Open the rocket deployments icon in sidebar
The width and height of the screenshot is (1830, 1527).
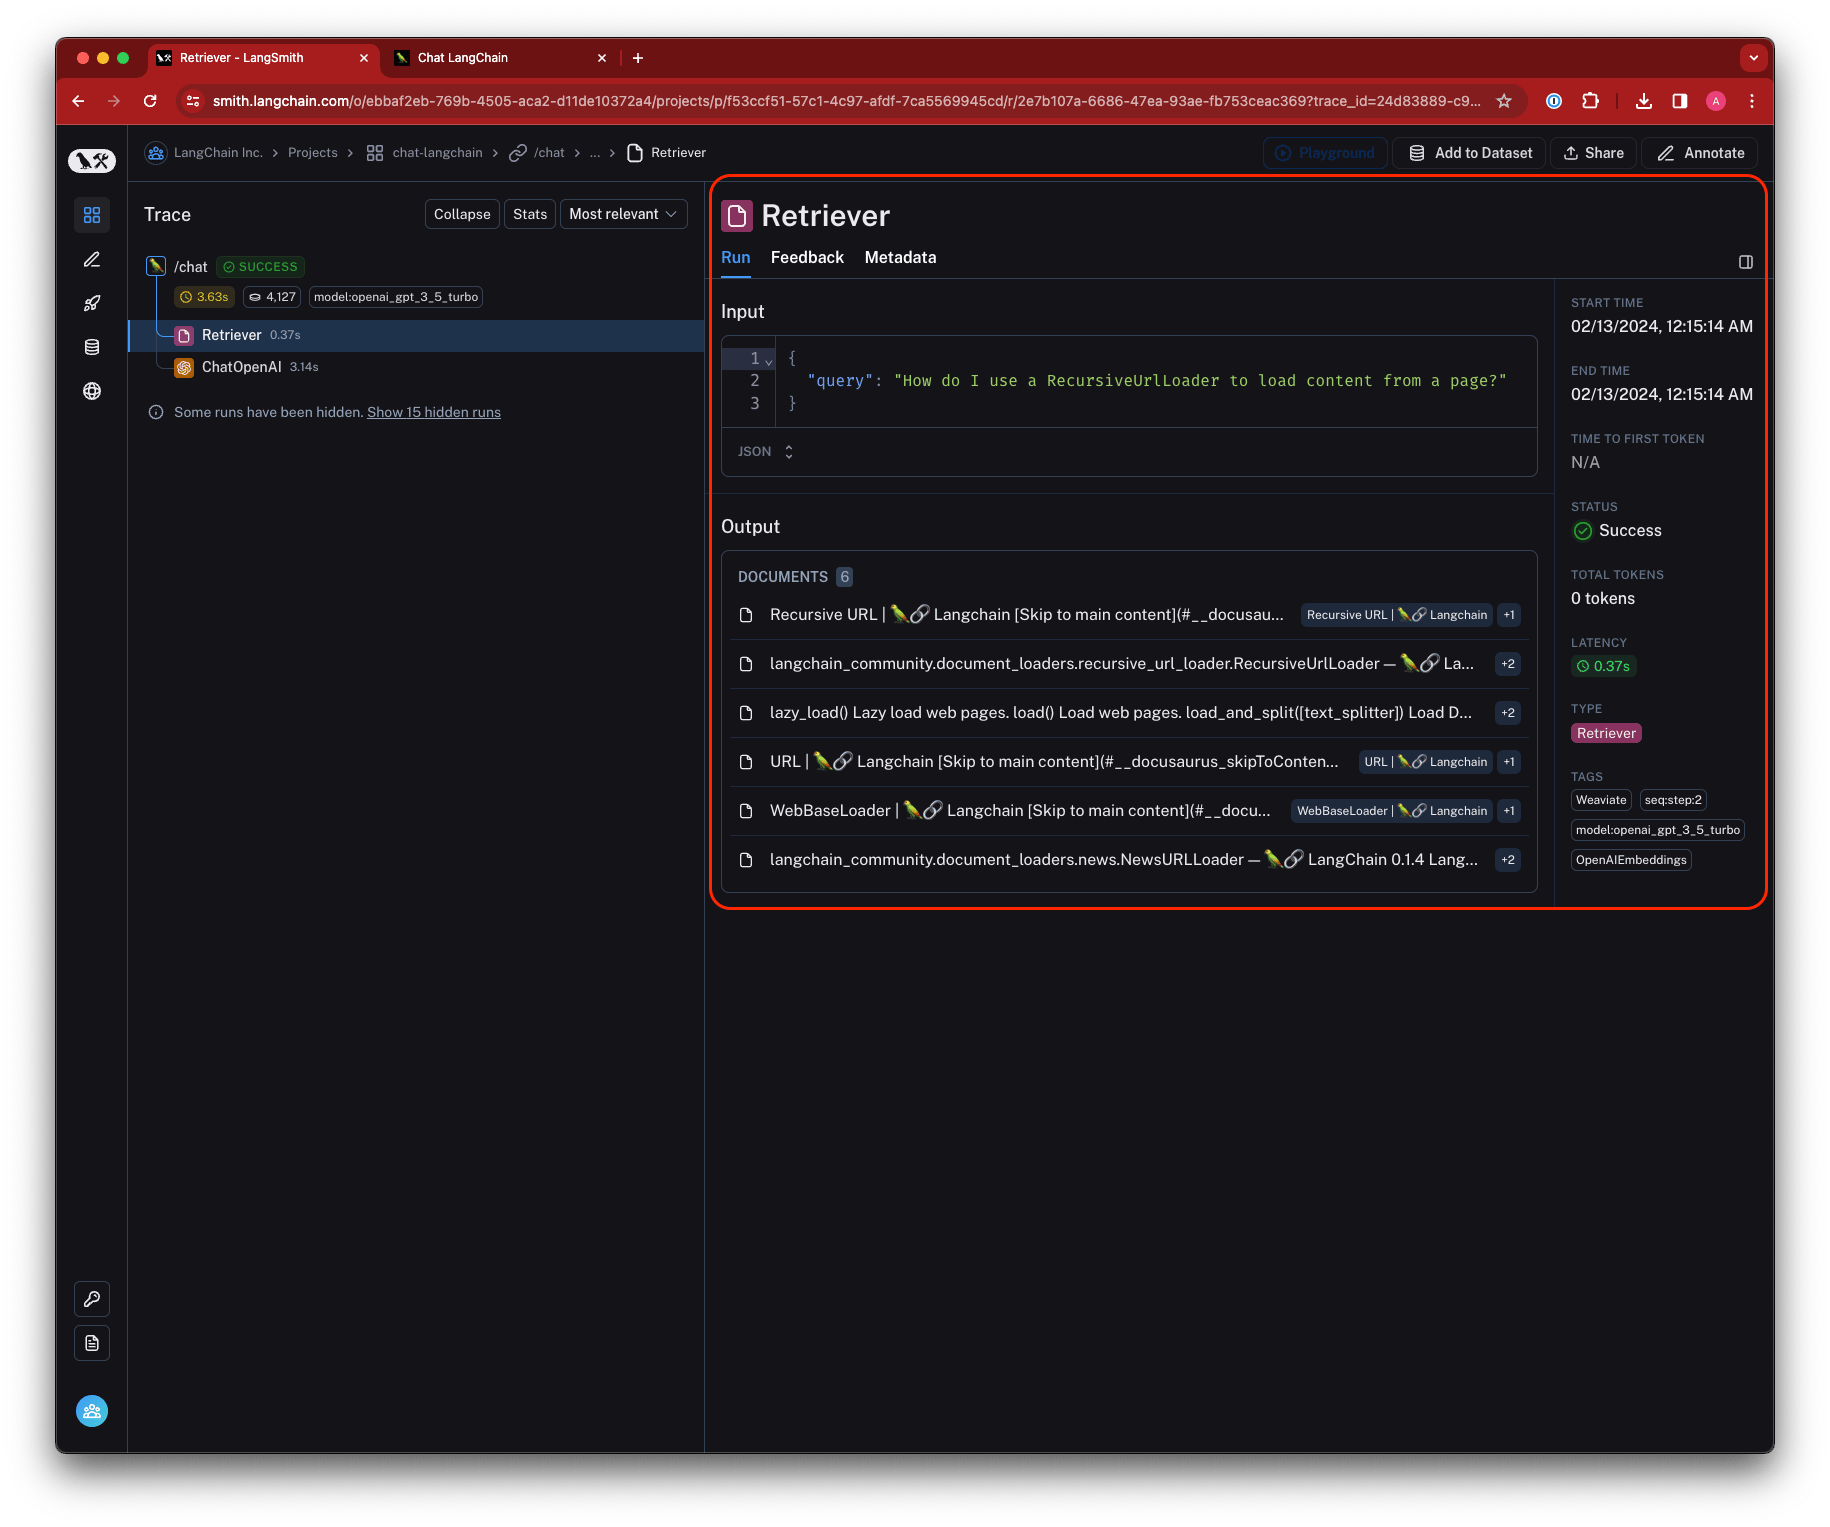(x=92, y=304)
